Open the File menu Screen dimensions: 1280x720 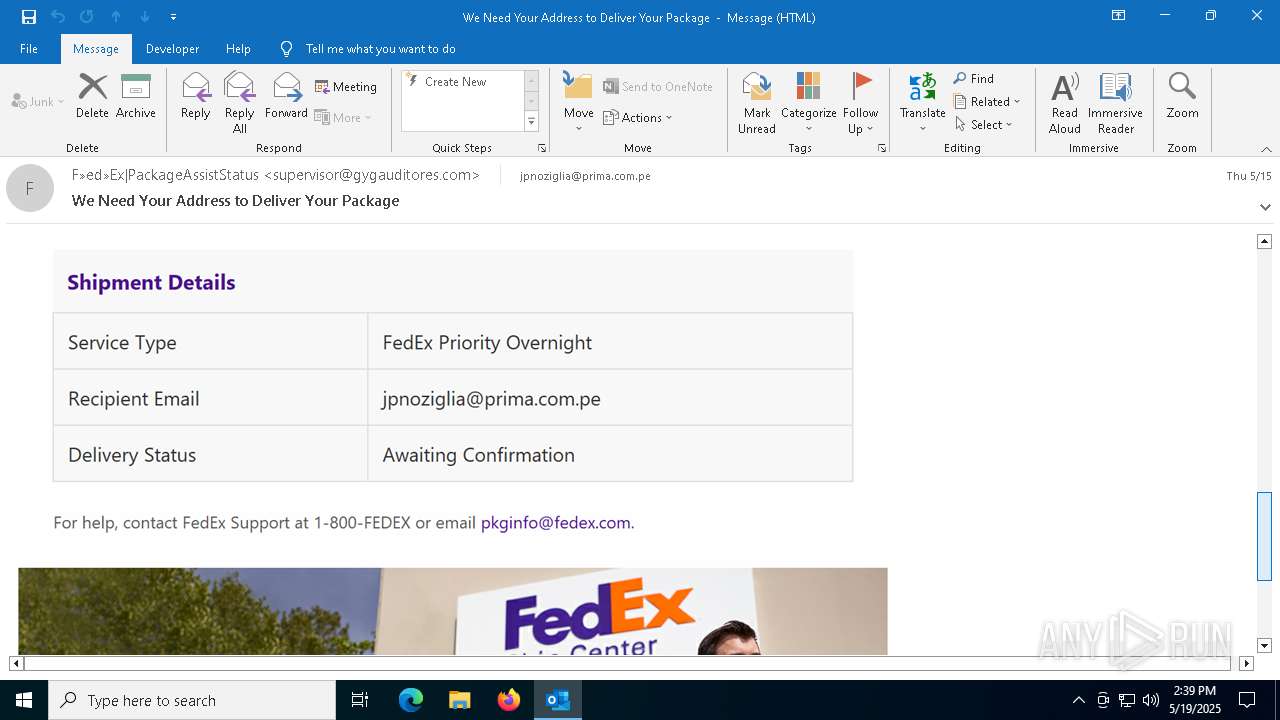29,49
